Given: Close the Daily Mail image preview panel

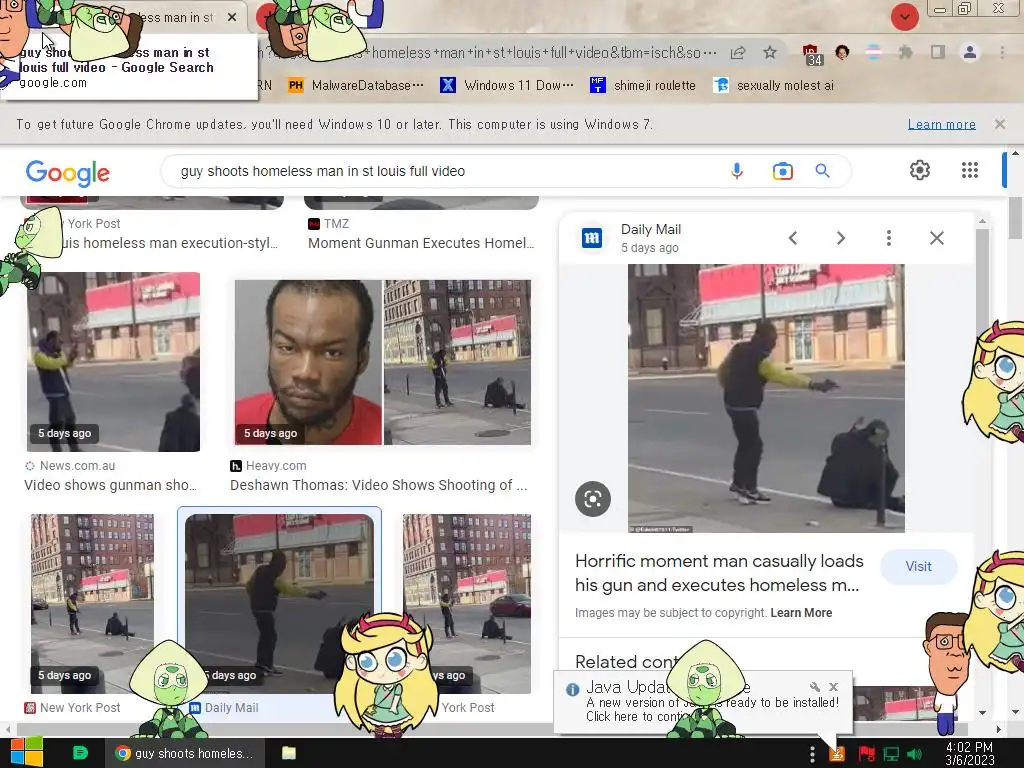Looking at the screenshot, I should click(936, 238).
